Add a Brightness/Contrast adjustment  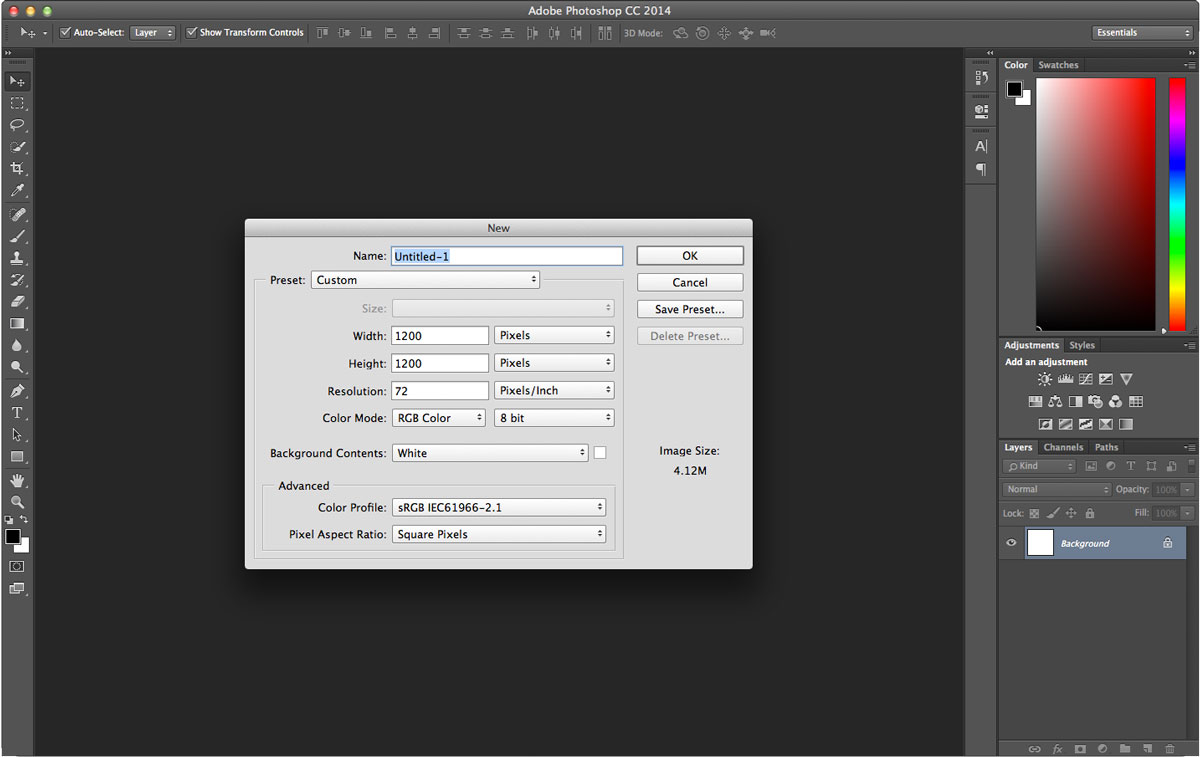click(x=1045, y=379)
